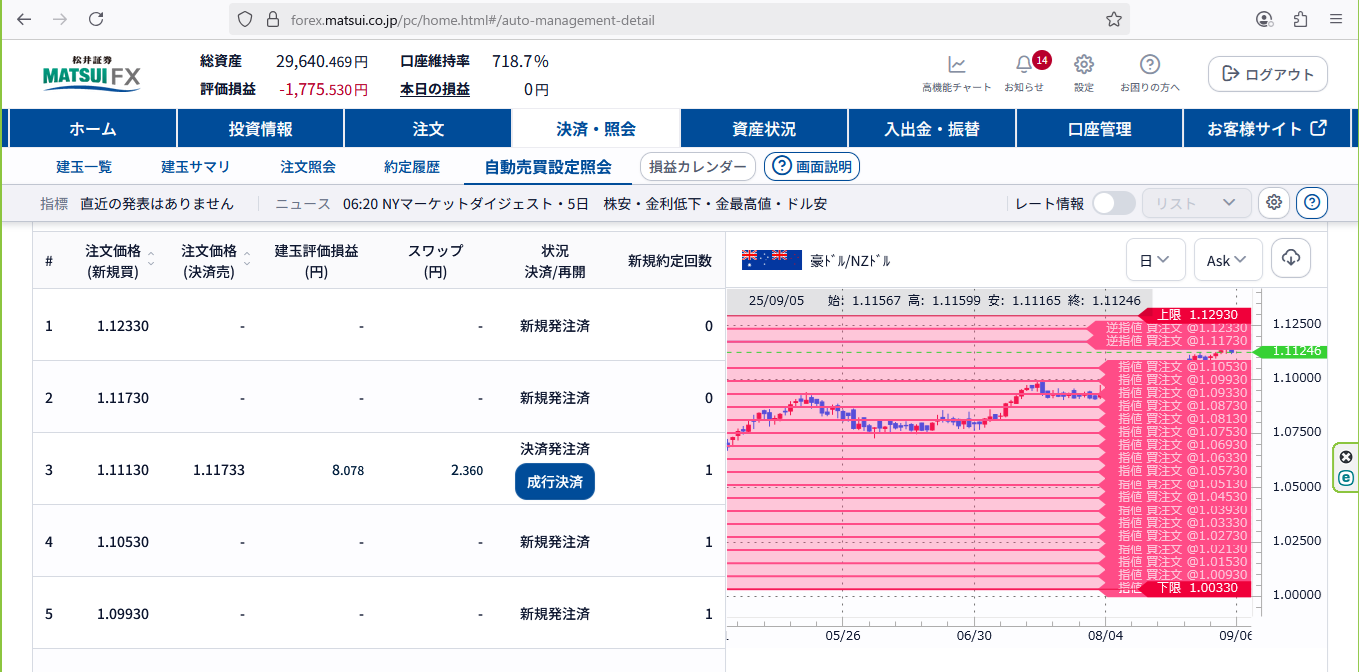Open the 注文照会 sub-tab

click(308, 167)
